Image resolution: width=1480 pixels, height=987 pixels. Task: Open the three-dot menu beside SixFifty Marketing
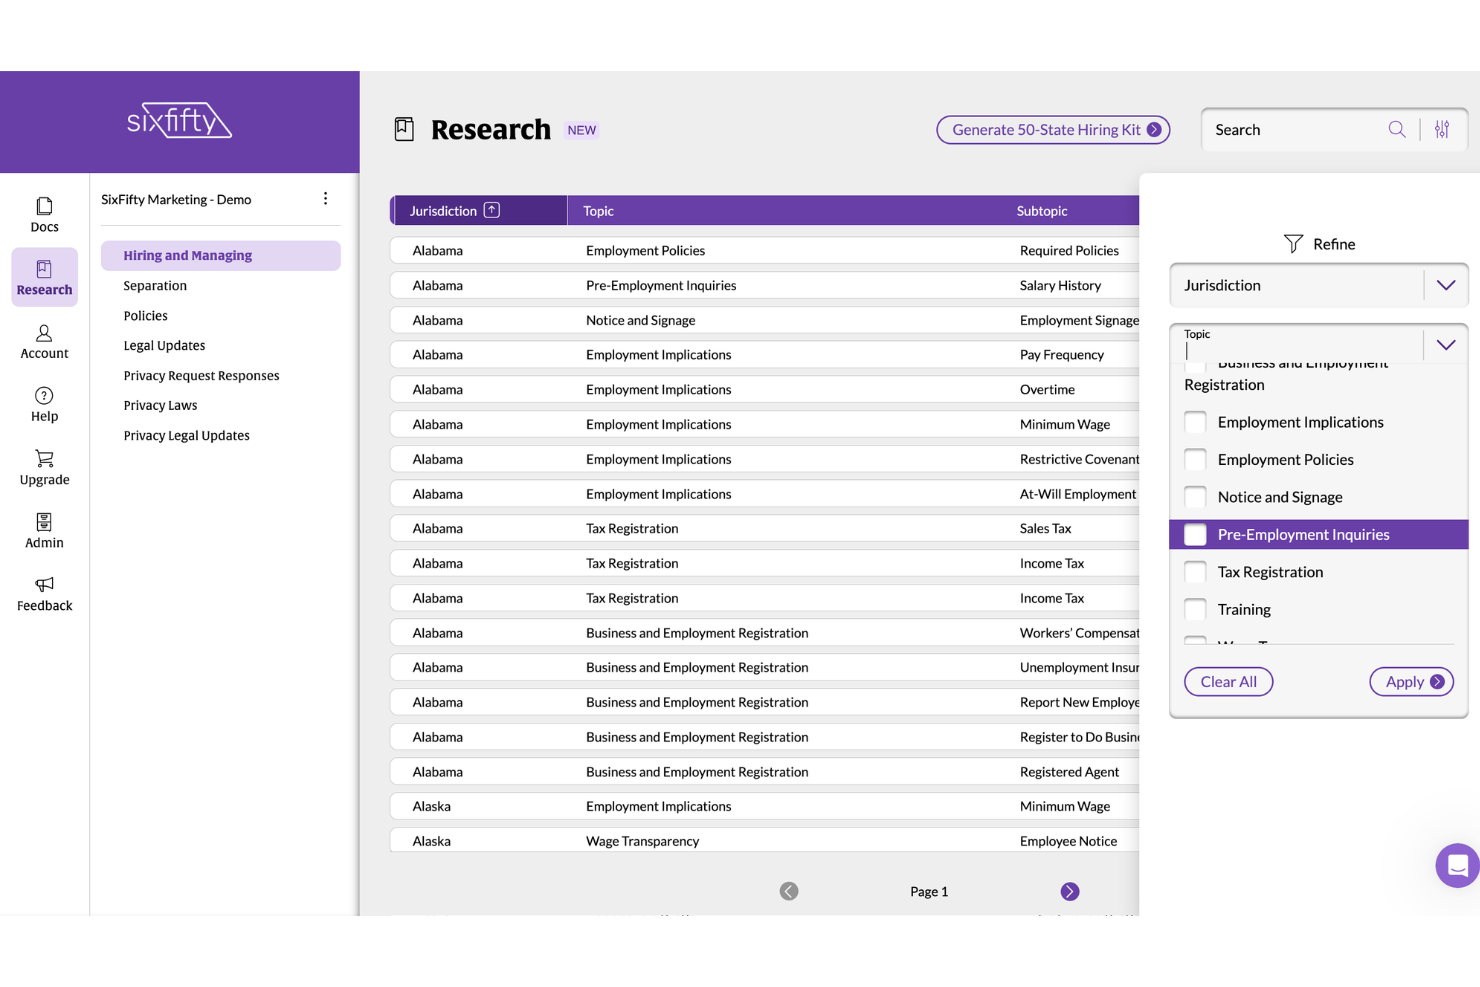click(325, 199)
